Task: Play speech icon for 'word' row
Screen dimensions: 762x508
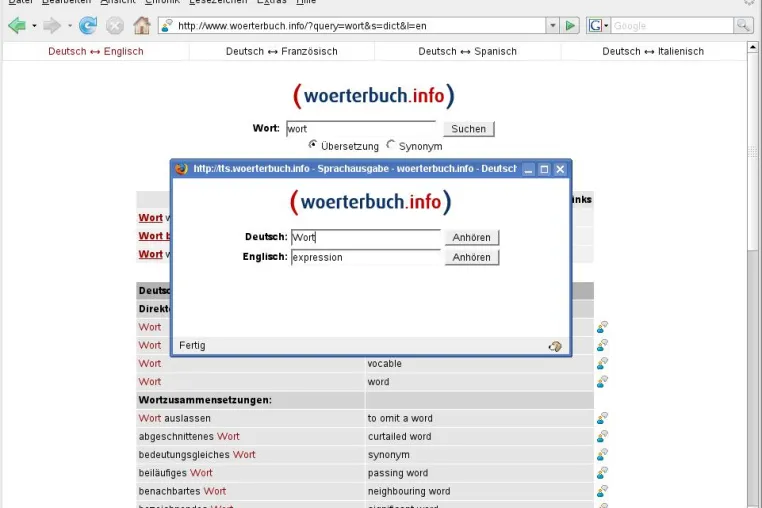Action: tap(603, 382)
